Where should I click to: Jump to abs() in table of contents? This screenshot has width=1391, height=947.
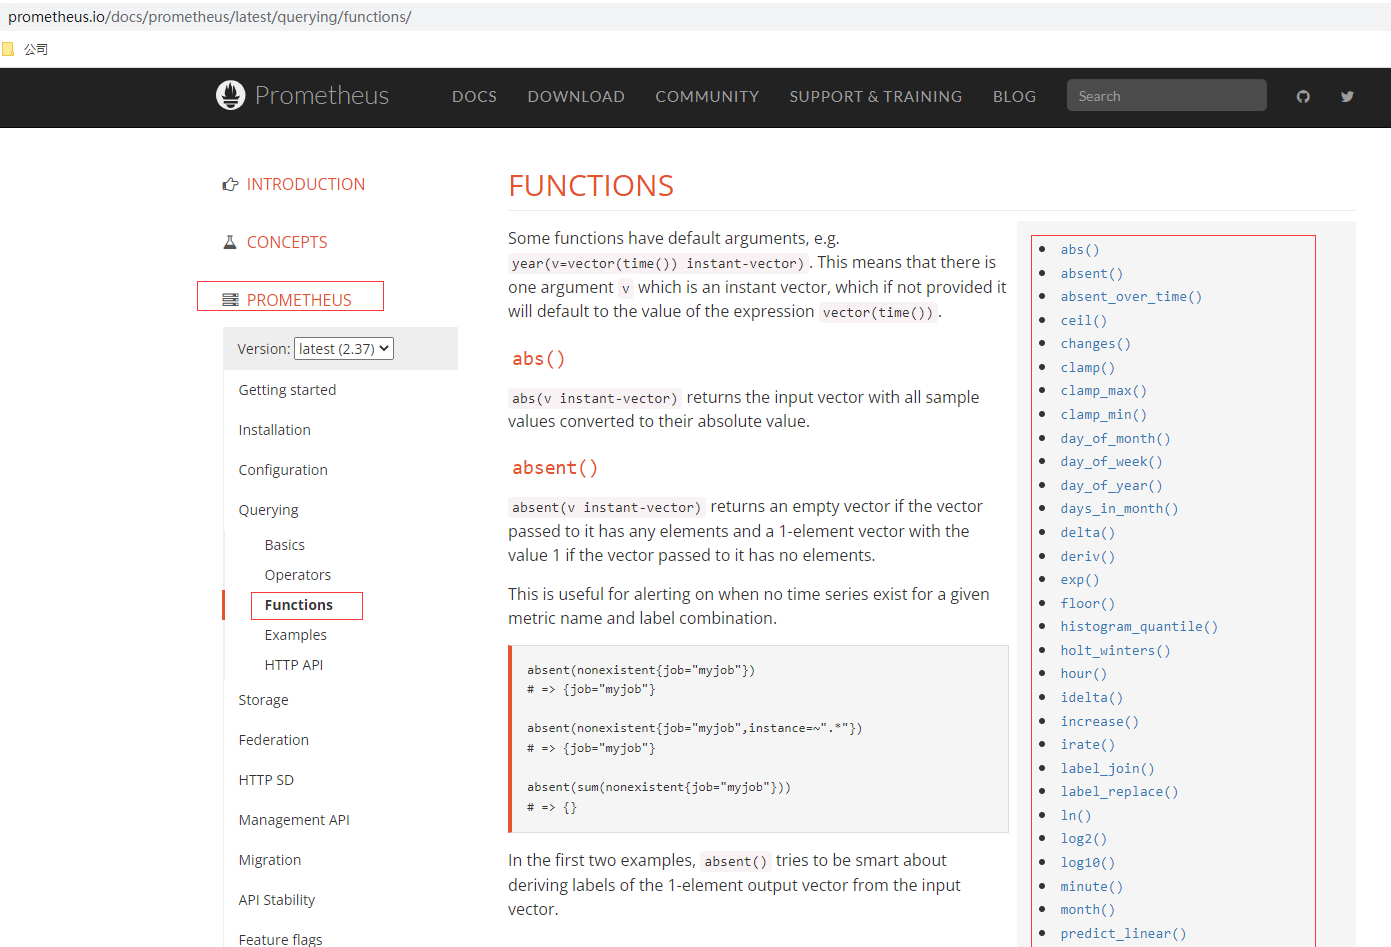coord(1080,250)
